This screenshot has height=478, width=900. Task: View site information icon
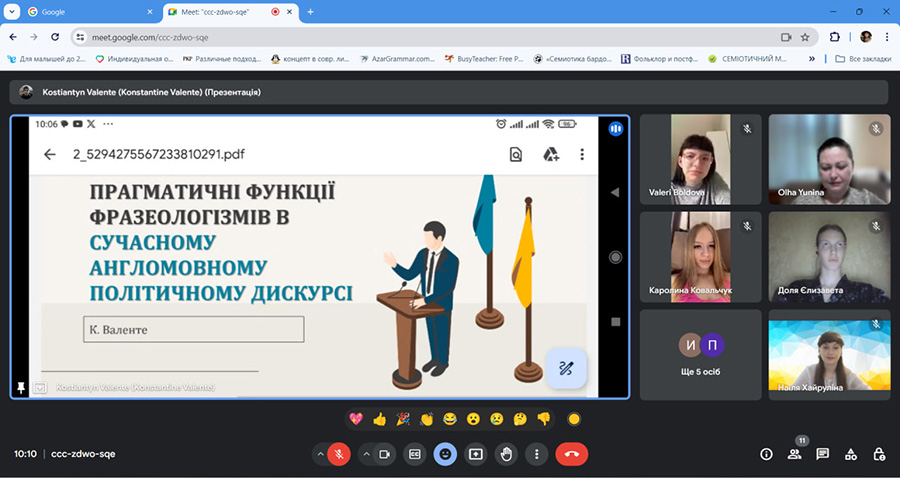pos(80,37)
